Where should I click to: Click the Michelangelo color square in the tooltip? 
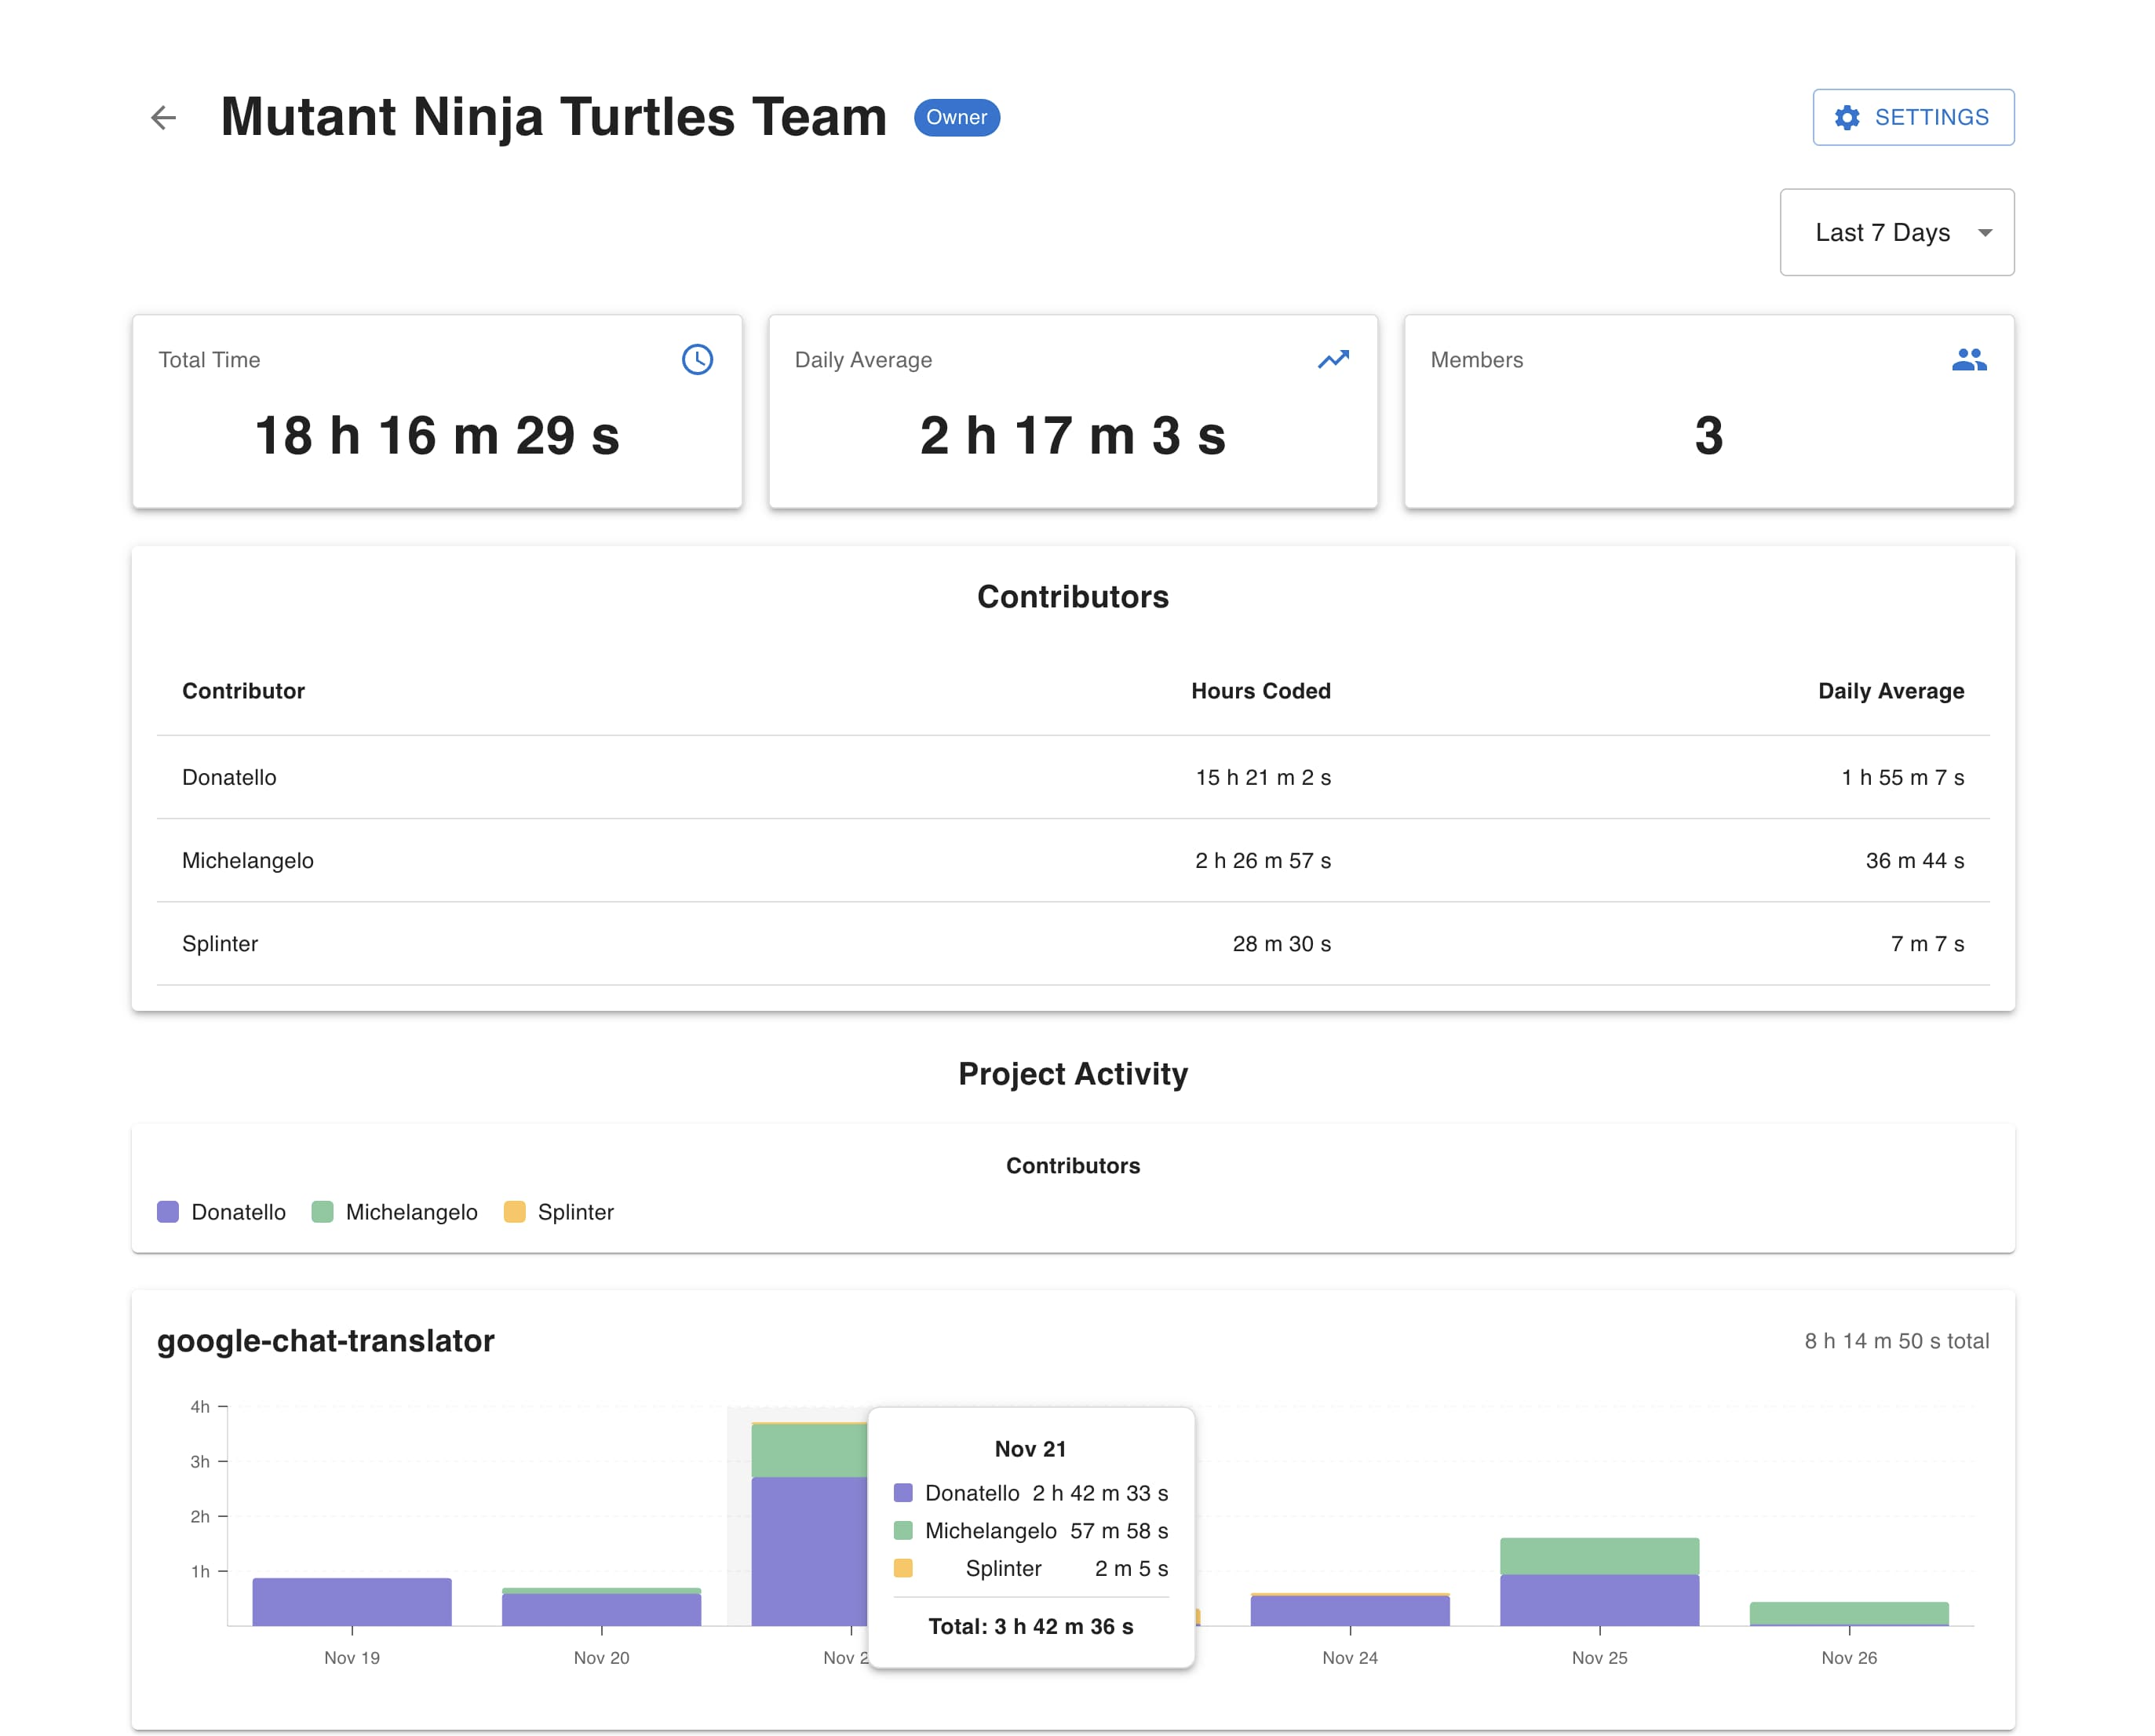coord(904,1531)
